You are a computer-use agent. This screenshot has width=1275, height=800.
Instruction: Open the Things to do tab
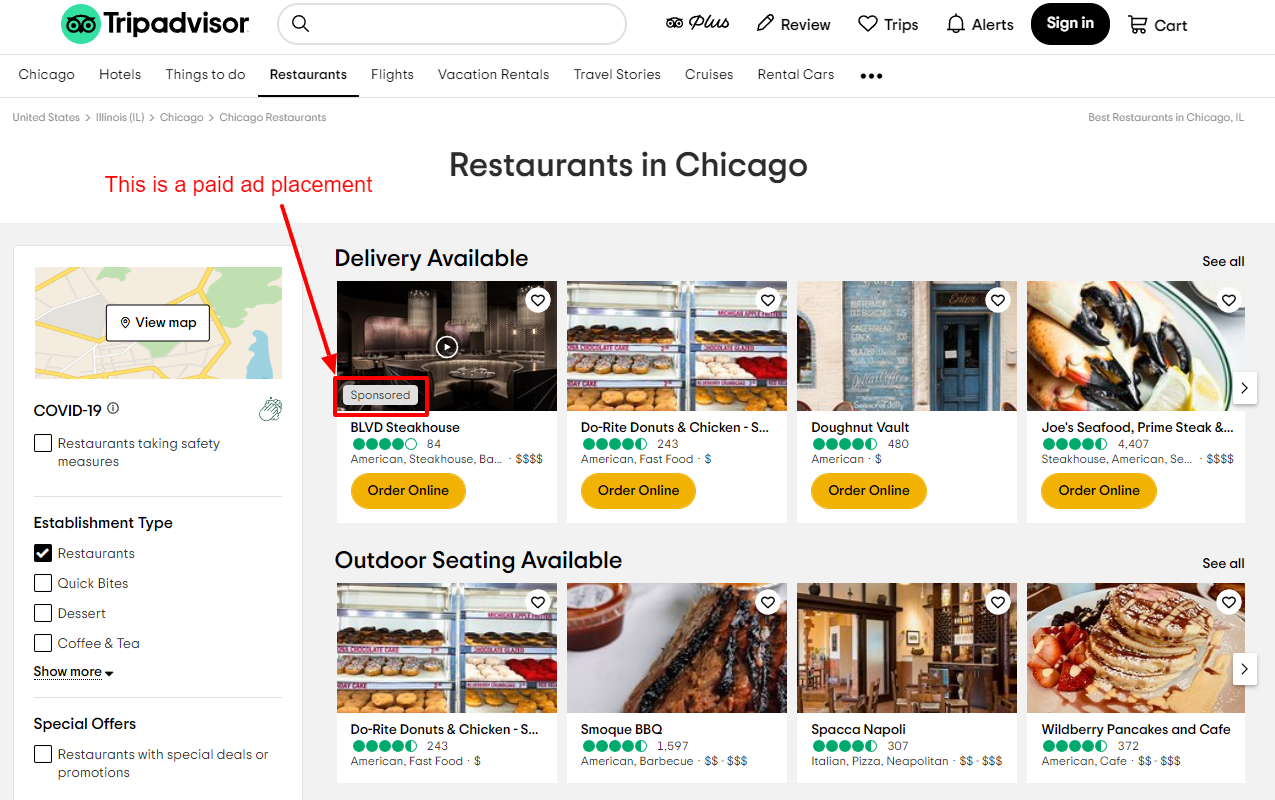(205, 75)
